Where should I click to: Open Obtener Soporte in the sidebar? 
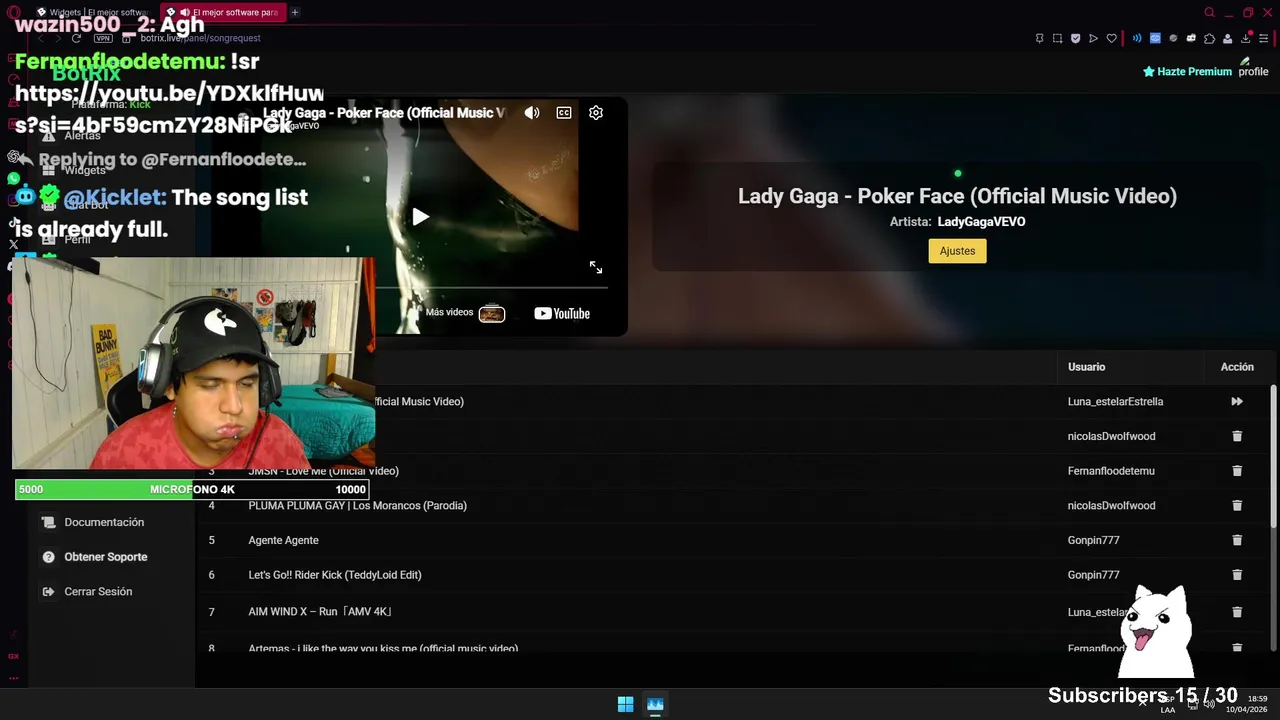click(x=105, y=557)
